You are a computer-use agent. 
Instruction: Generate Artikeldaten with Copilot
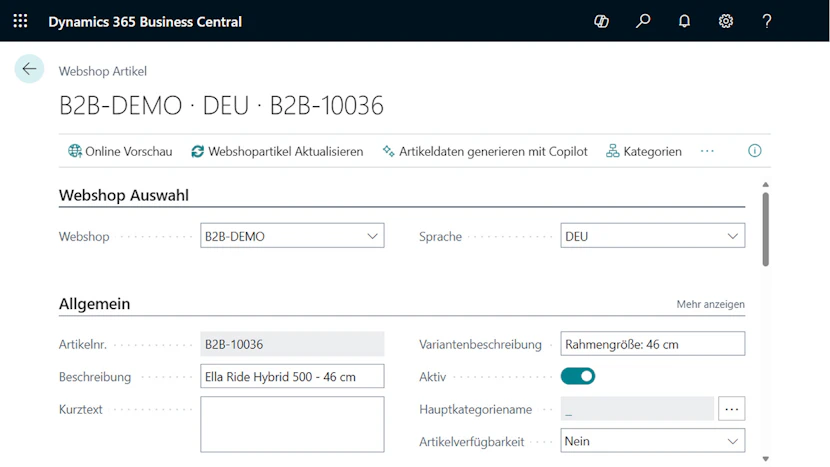pos(485,151)
